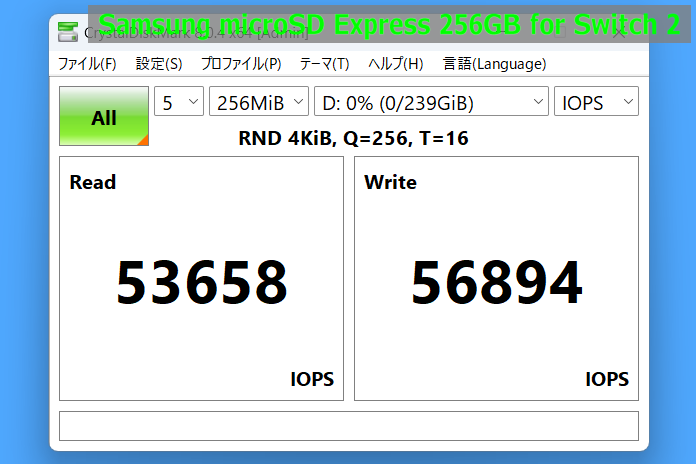The image size is (696, 464).
Task: Click the Read result value 53658
Action: tap(201, 282)
